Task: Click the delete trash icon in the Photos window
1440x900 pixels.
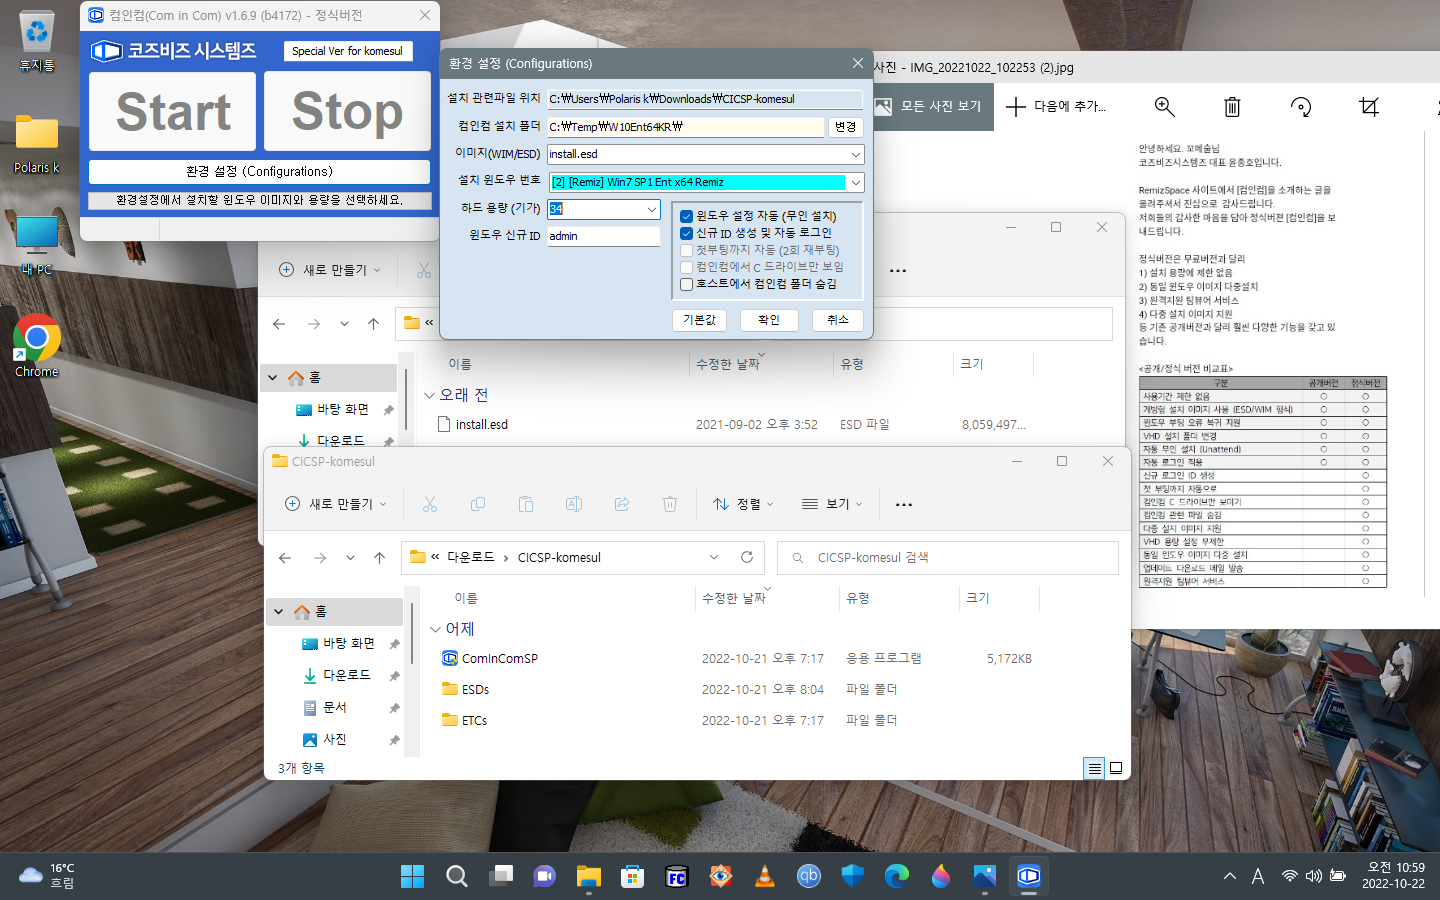Action: click(1232, 106)
